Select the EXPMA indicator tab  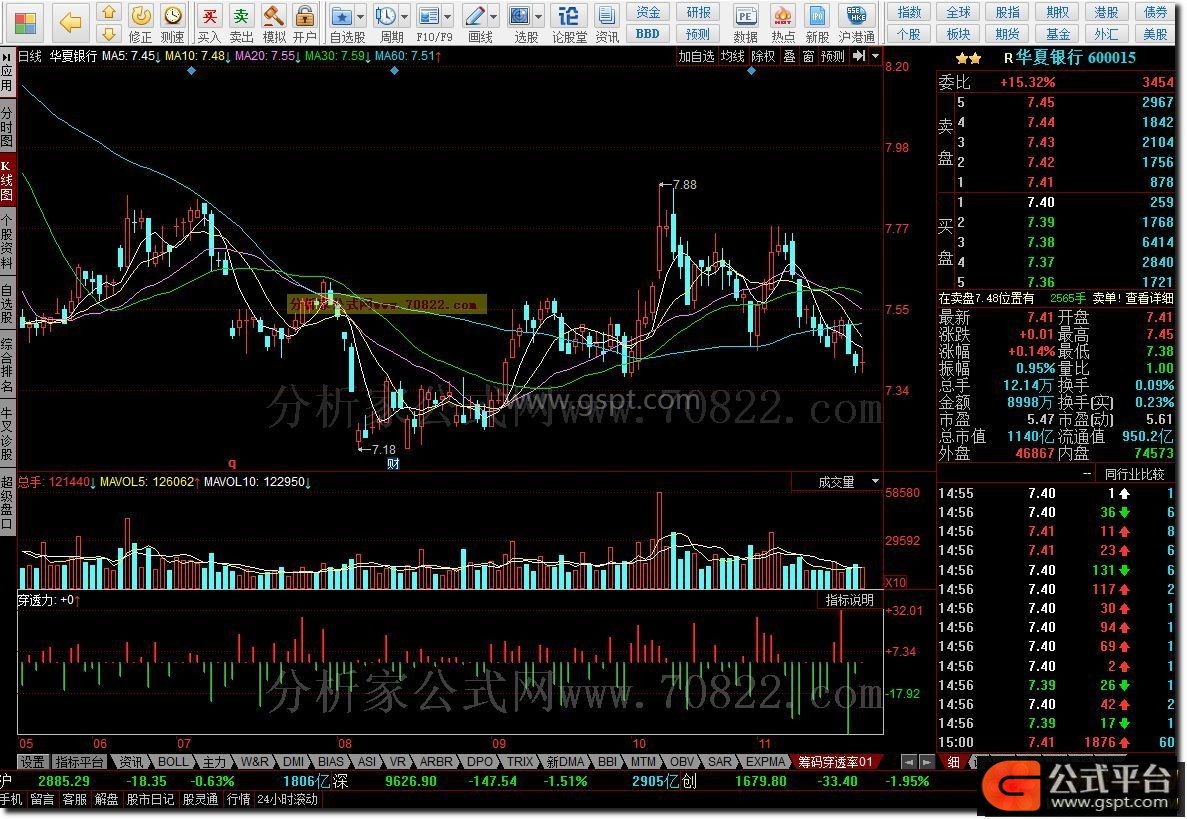[765, 761]
